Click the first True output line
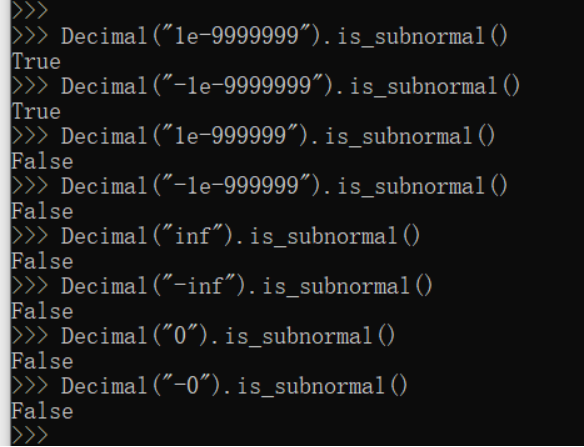The image size is (584, 447). click(x=36, y=62)
